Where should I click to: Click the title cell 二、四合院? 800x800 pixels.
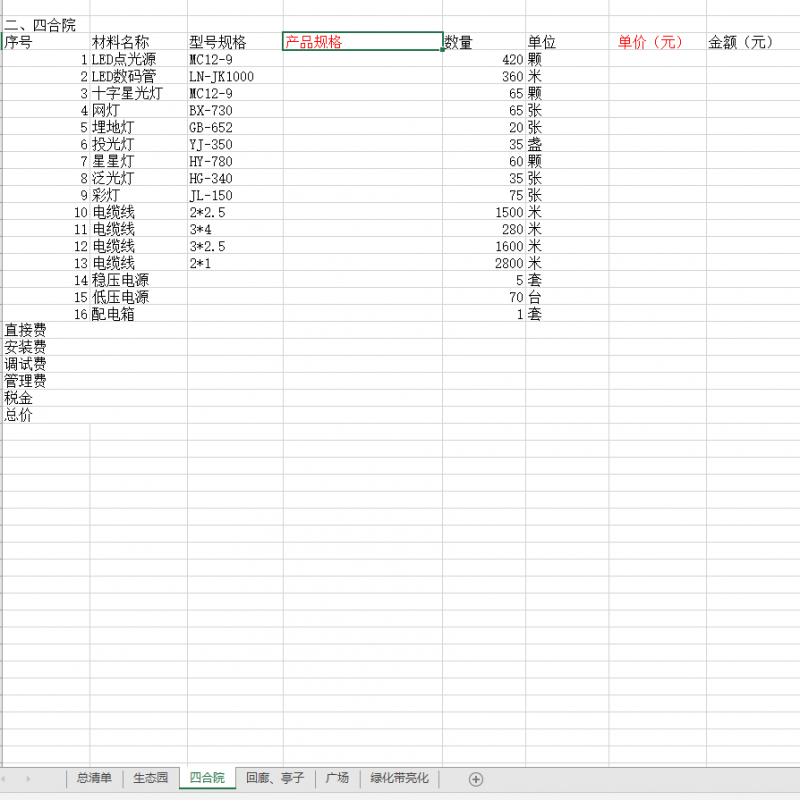pyautogui.click(x=40, y=25)
